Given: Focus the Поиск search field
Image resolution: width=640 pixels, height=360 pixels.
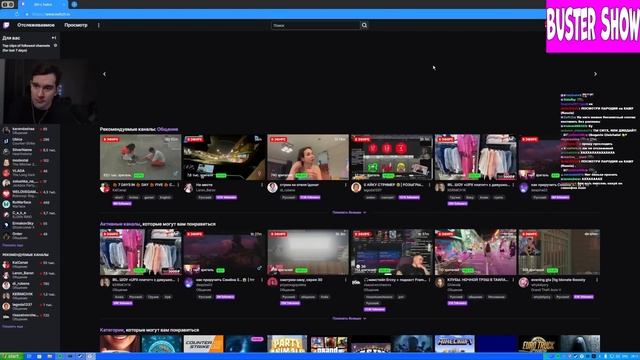Looking at the screenshot, I should (316, 25).
